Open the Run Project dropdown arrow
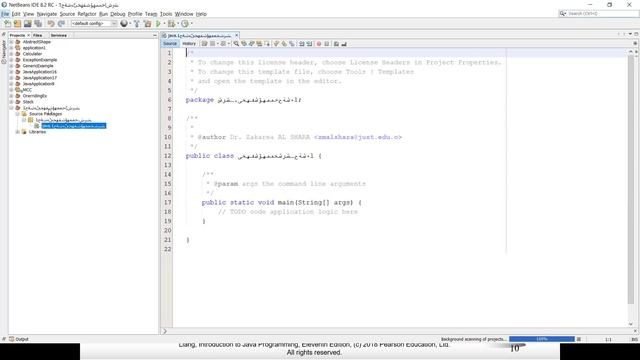 [x=164, y=24]
